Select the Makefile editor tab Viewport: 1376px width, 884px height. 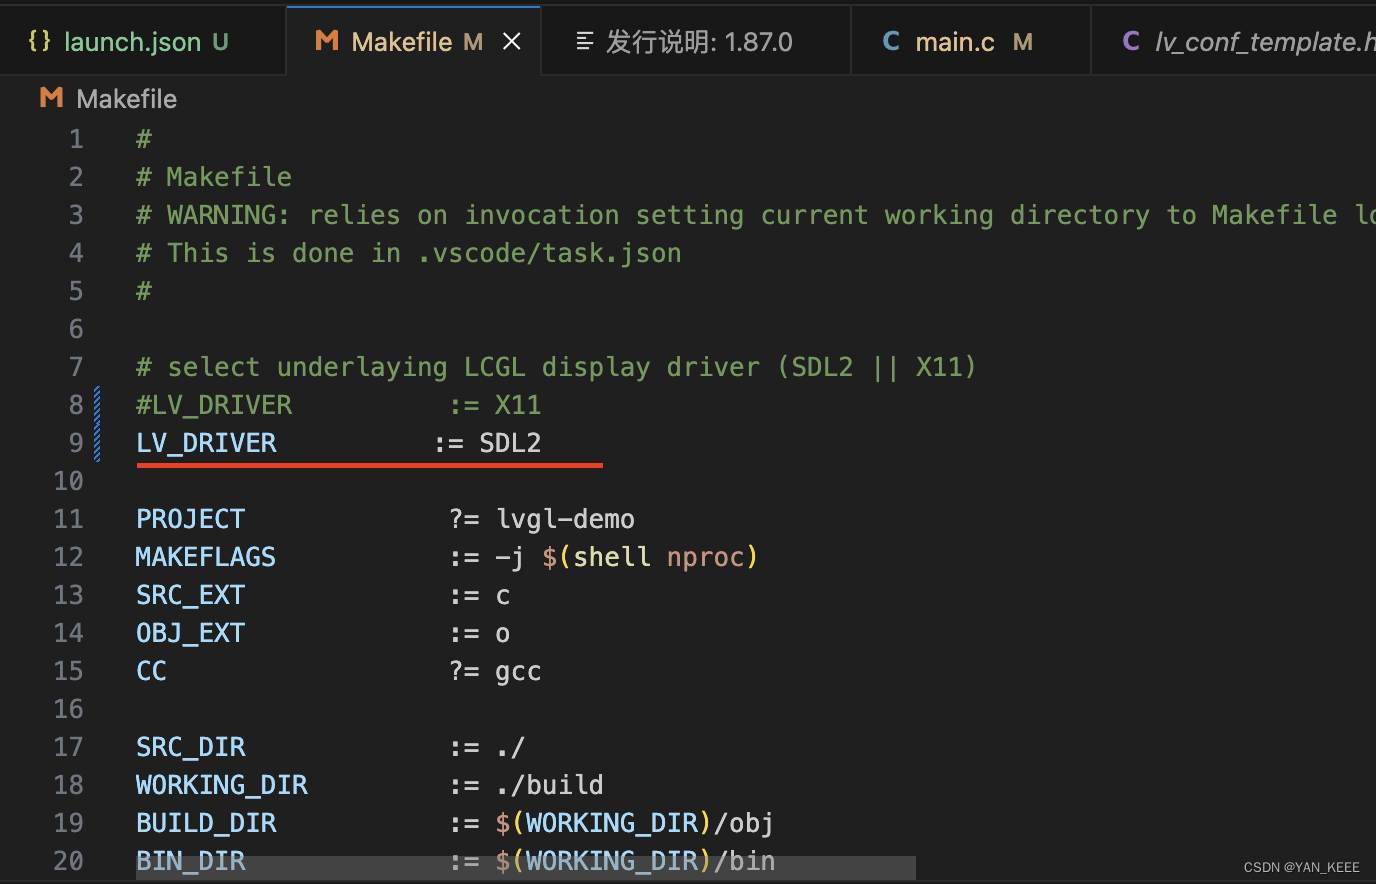click(414, 41)
